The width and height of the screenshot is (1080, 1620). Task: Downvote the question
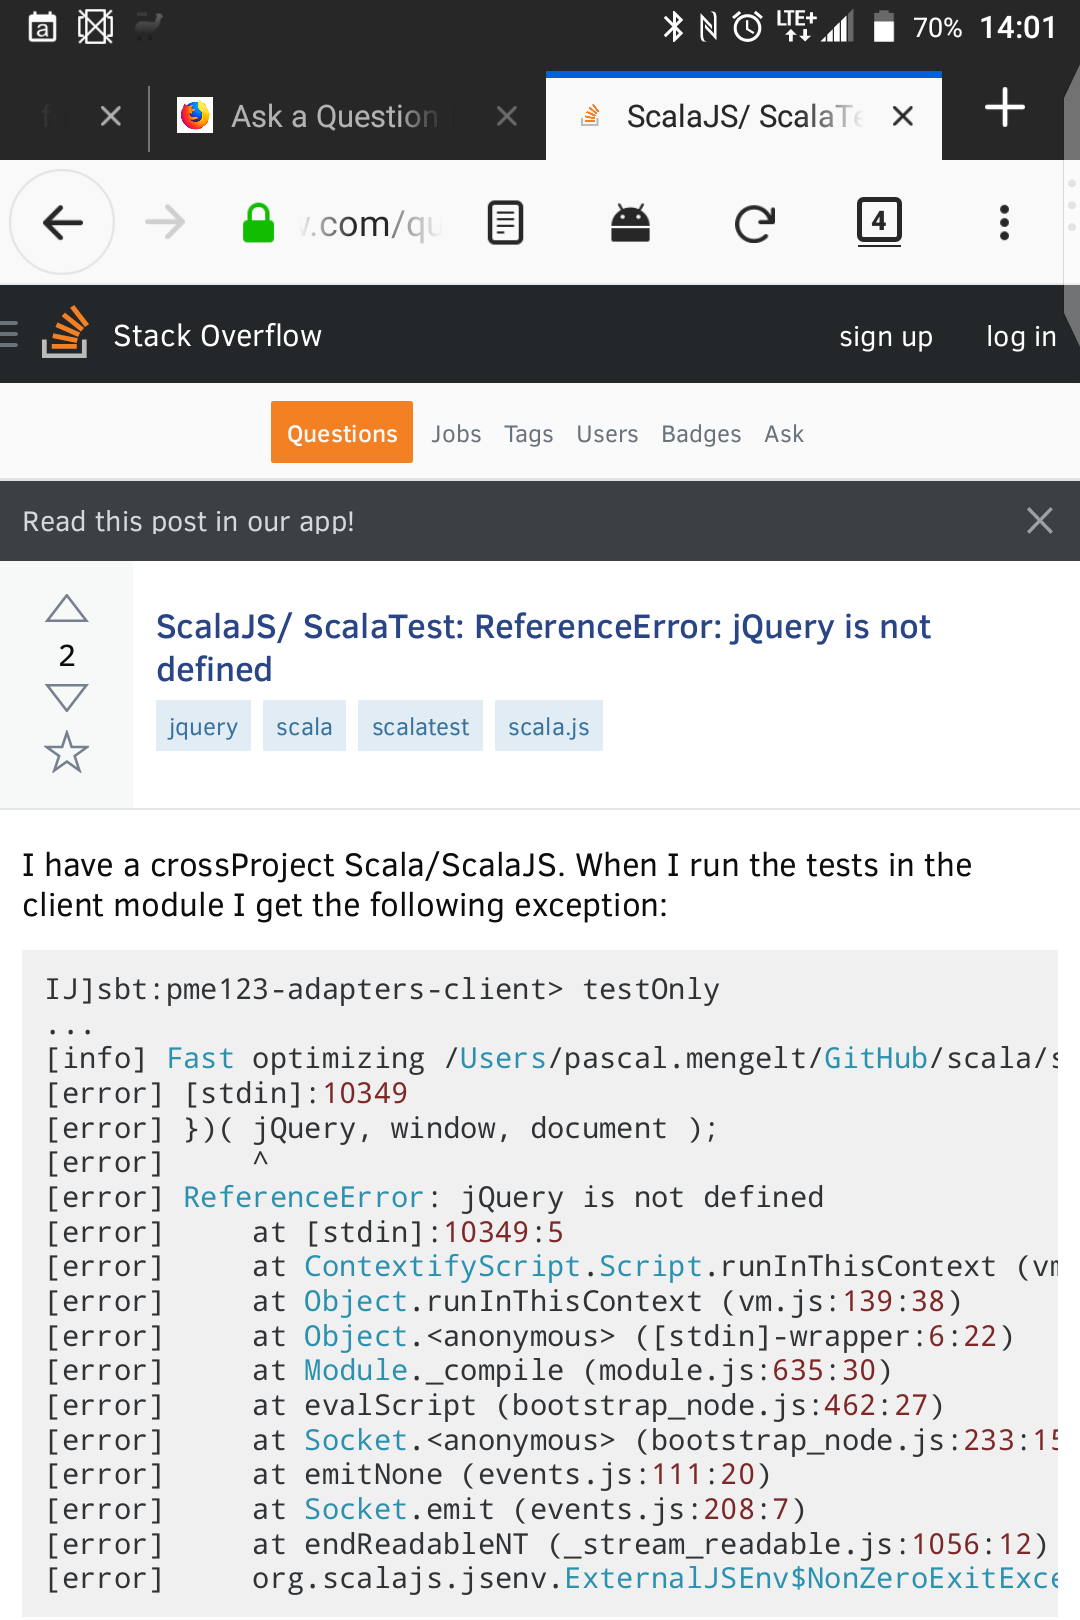(x=67, y=697)
